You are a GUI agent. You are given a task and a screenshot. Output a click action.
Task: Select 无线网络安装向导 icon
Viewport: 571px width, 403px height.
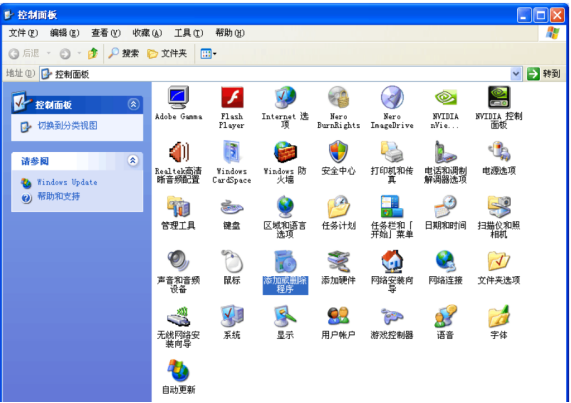tap(178, 316)
